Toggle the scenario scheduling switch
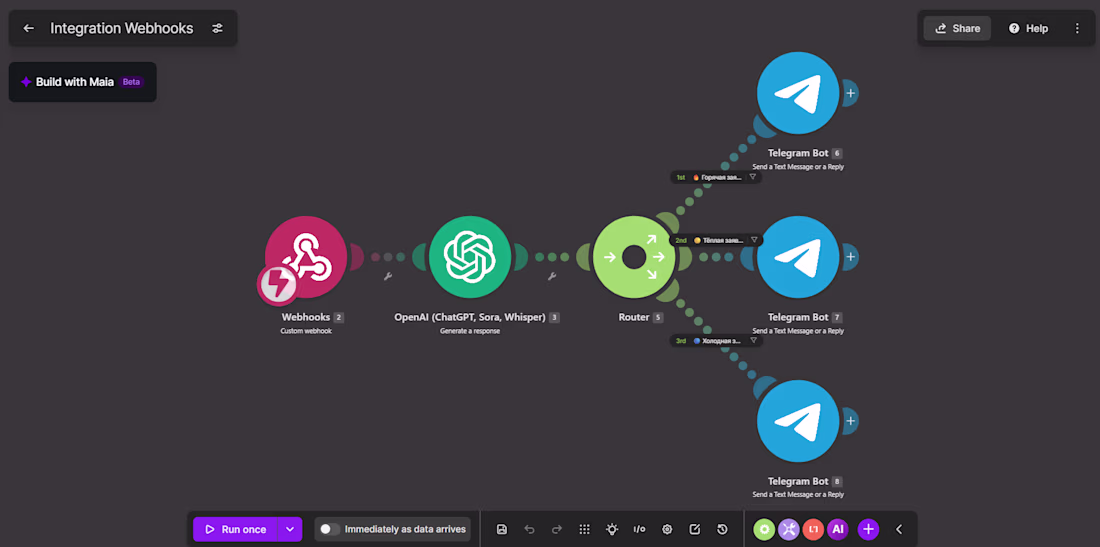The image size is (1100, 547). click(x=330, y=529)
